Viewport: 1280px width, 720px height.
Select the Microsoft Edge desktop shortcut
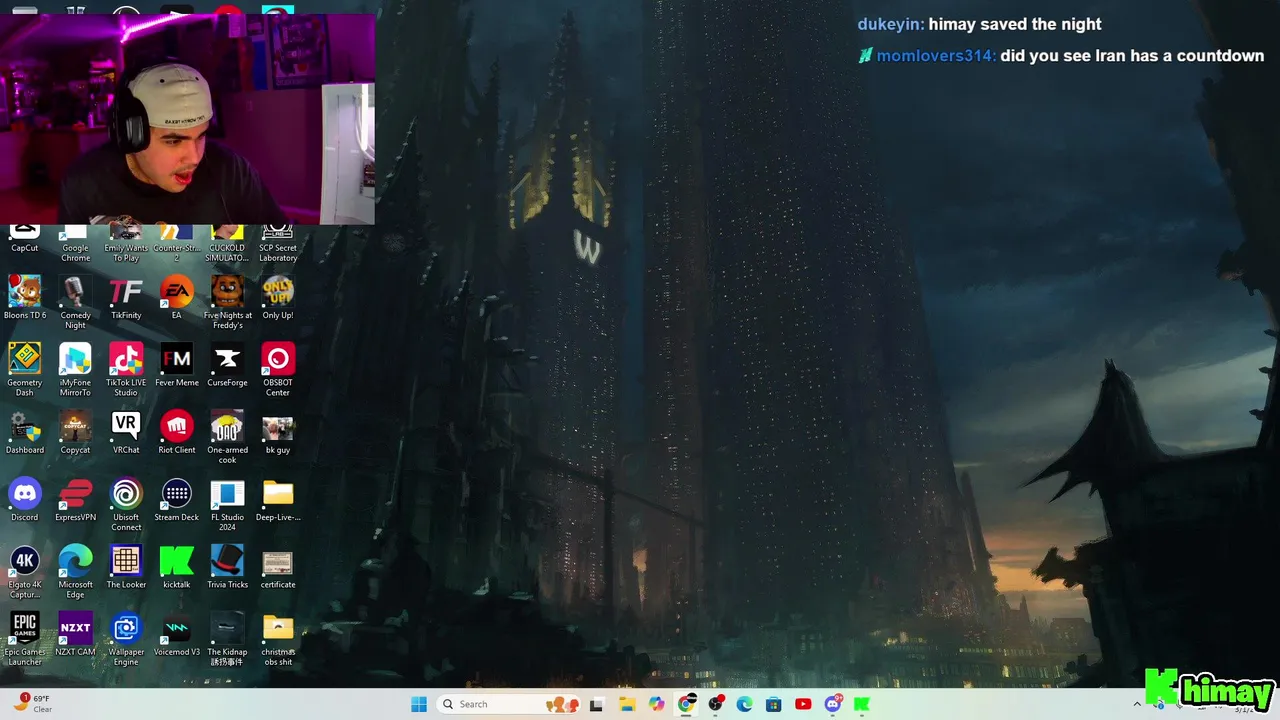[75, 572]
